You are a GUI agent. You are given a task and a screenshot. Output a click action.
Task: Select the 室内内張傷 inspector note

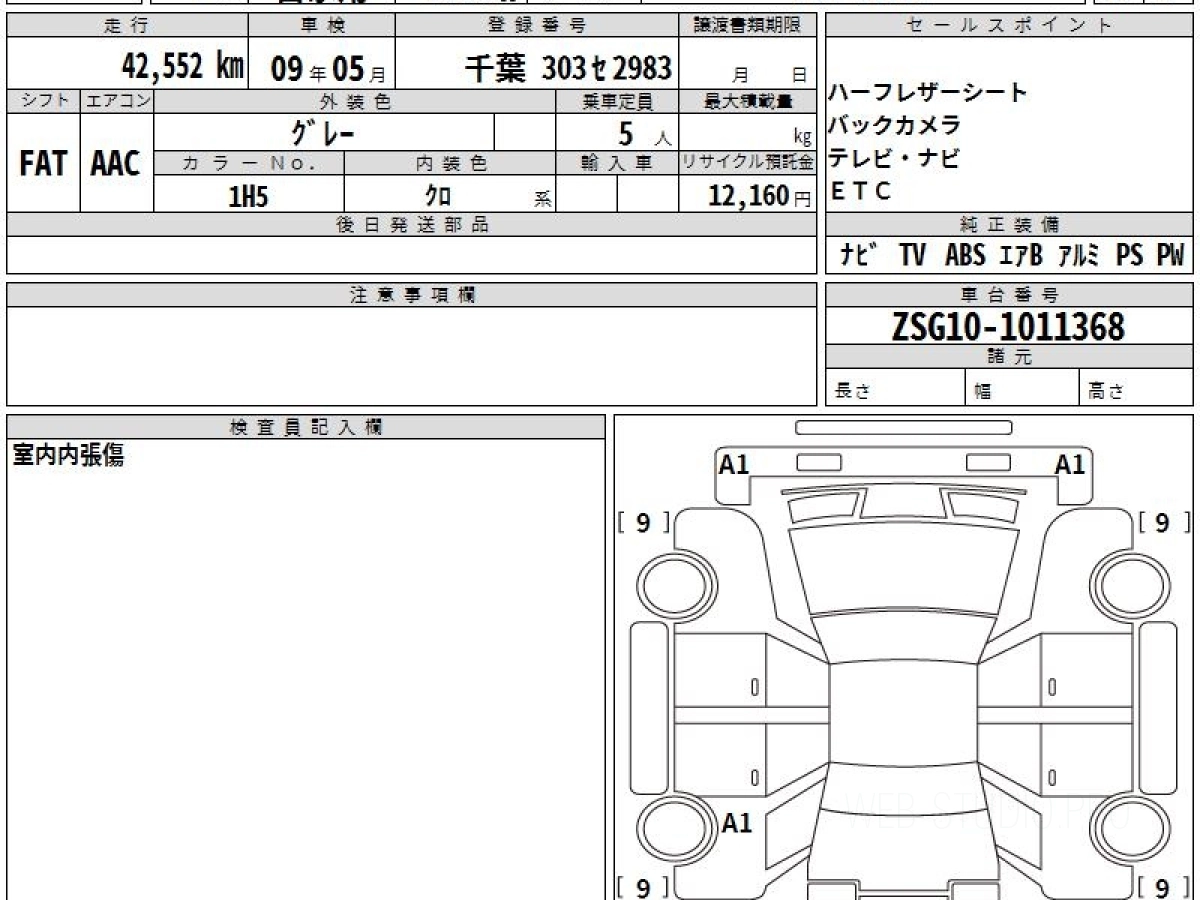point(68,455)
